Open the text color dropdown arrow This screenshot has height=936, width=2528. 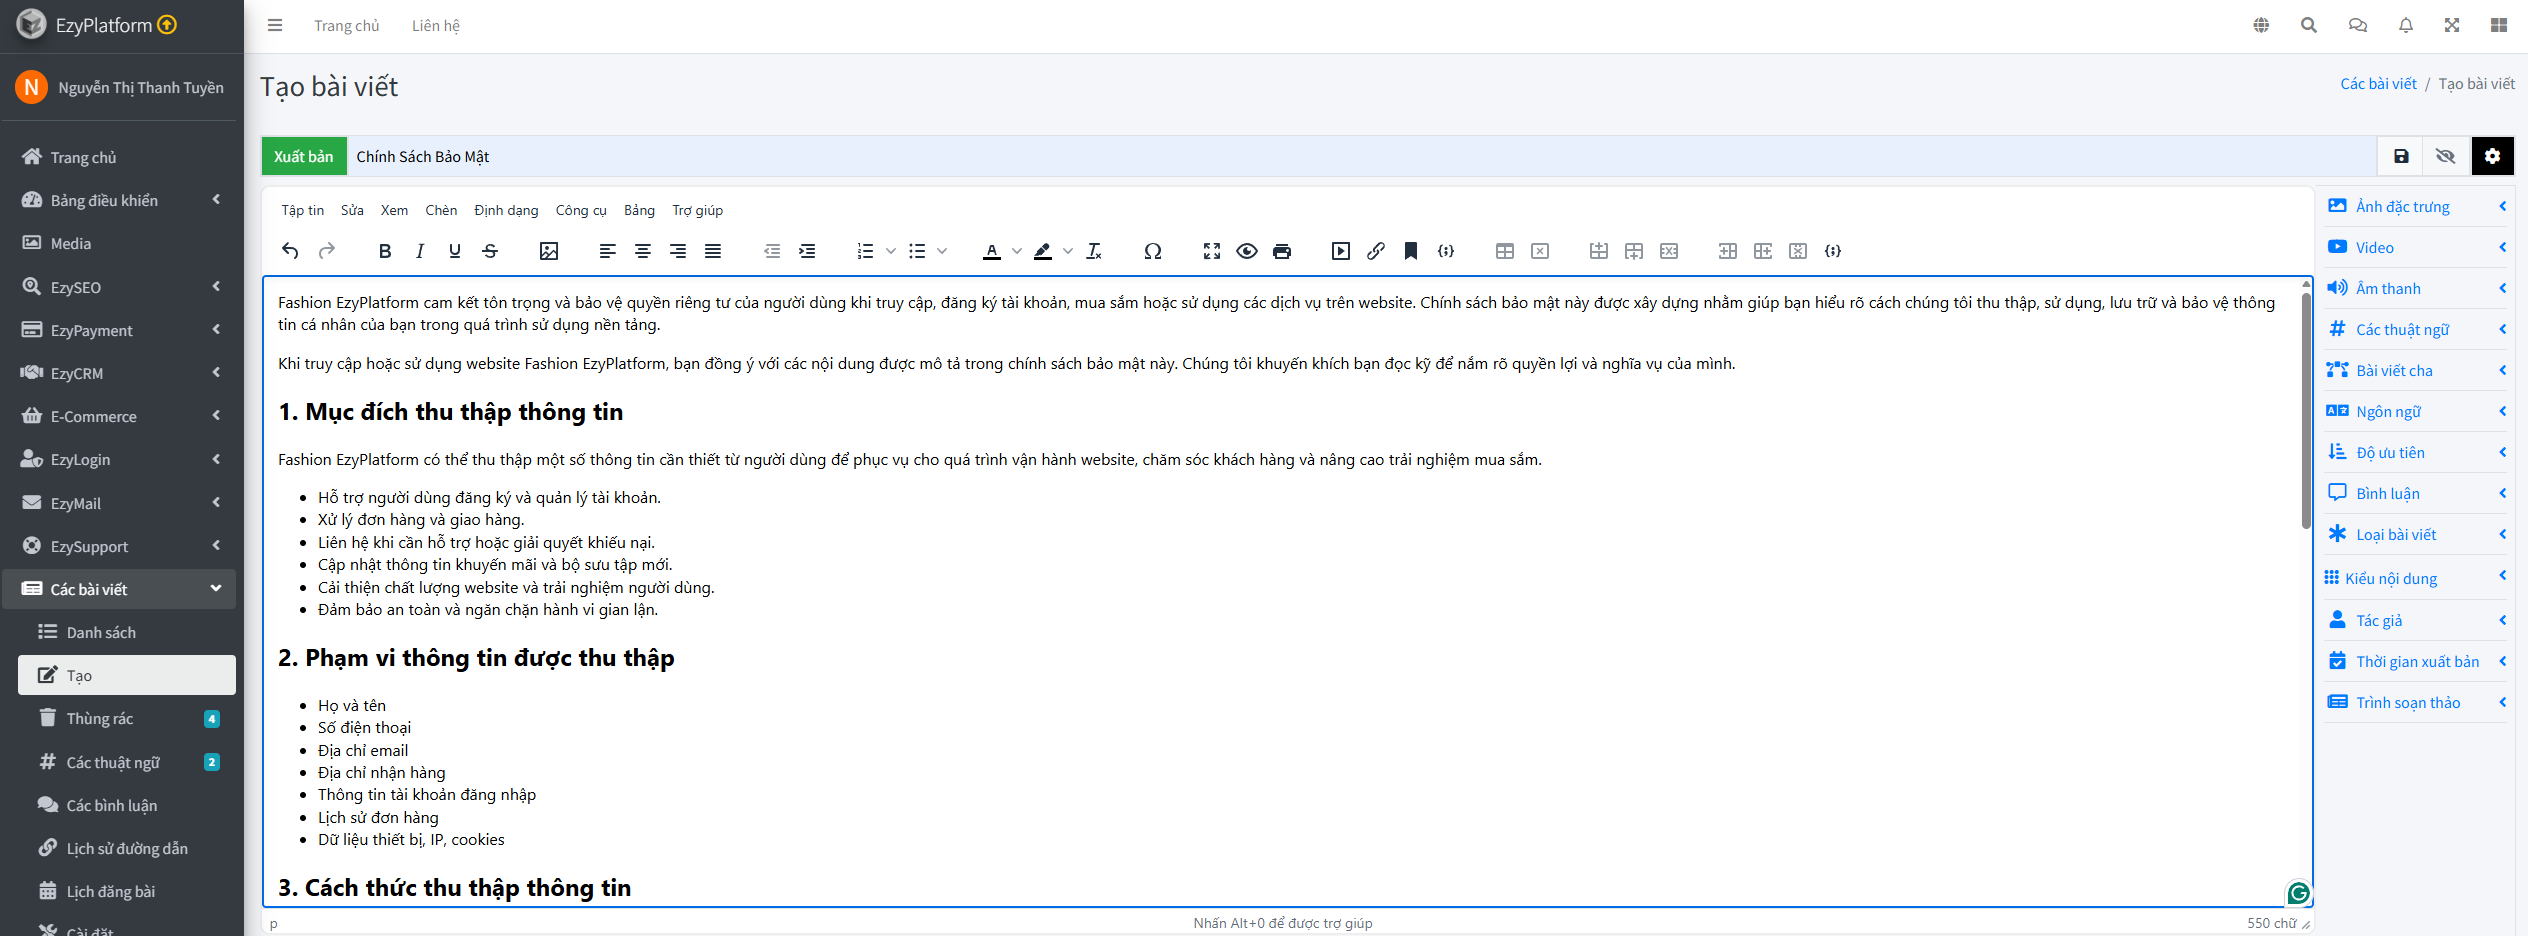coord(1017,251)
